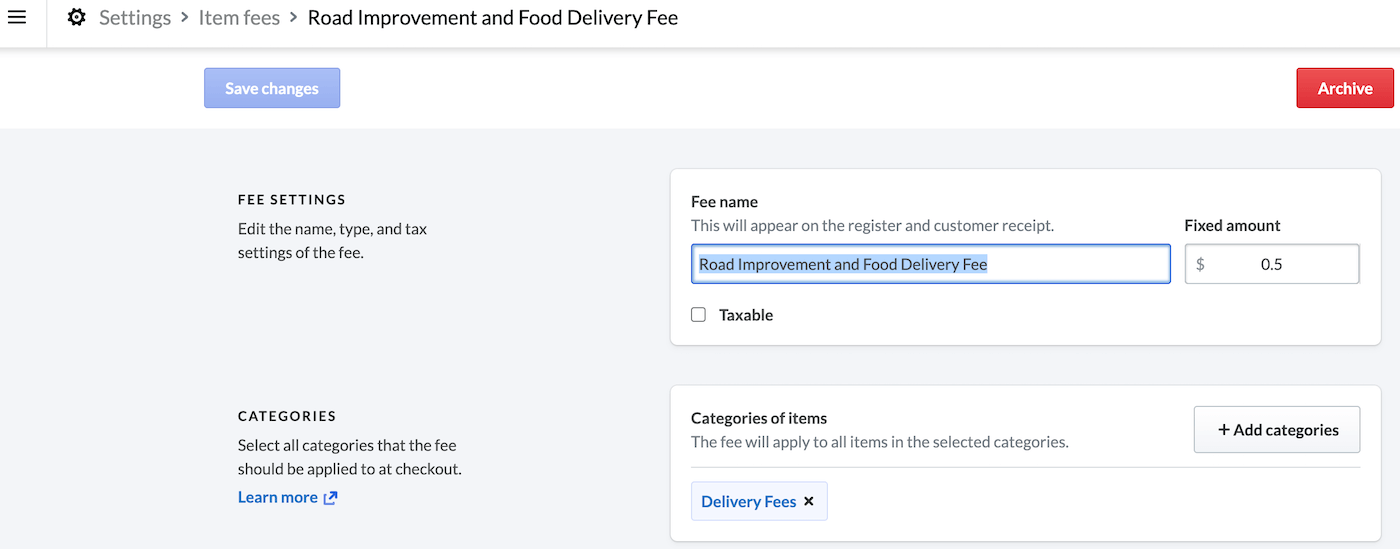Viewport: 1400px width, 549px height.
Task: Click external link icon beside Learn more
Action: pyautogui.click(x=331, y=498)
